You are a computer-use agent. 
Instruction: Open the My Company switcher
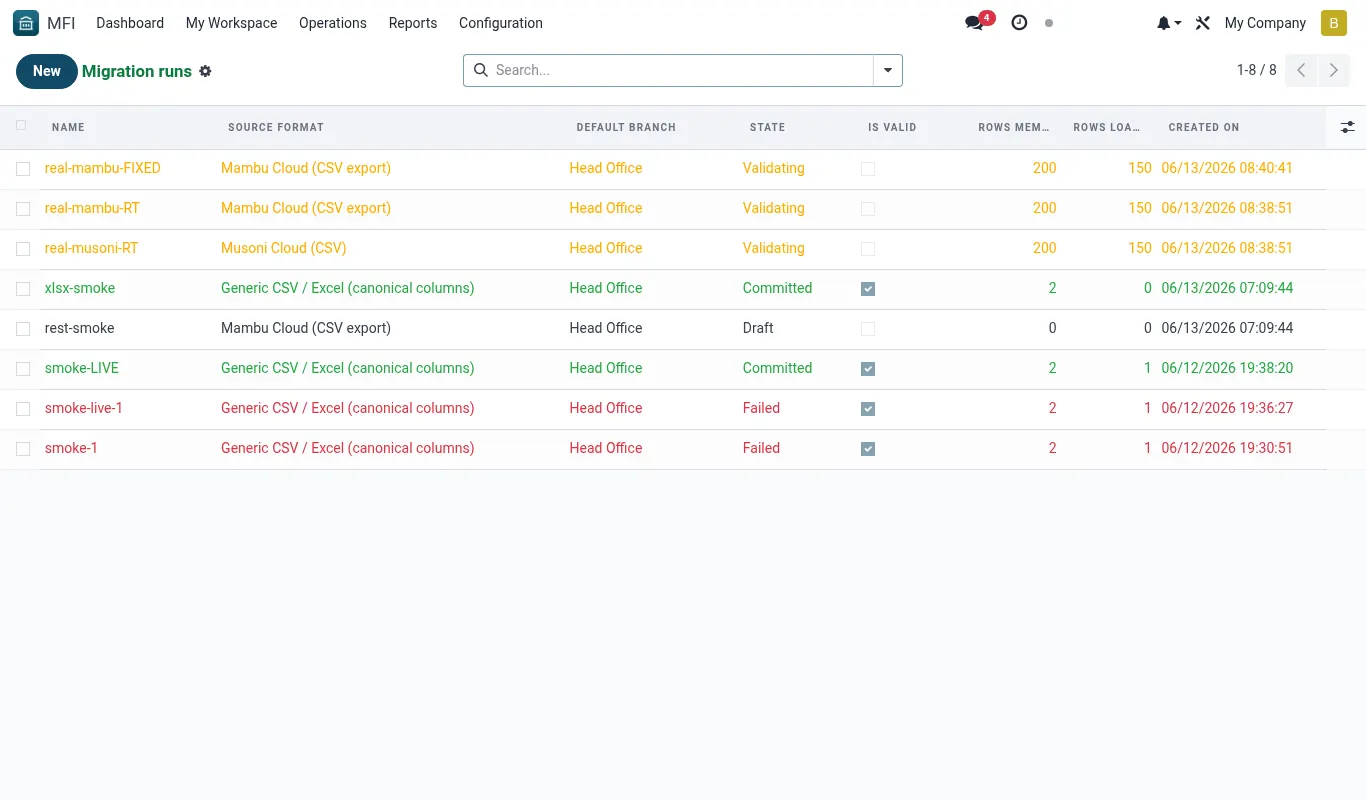[1265, 23]
